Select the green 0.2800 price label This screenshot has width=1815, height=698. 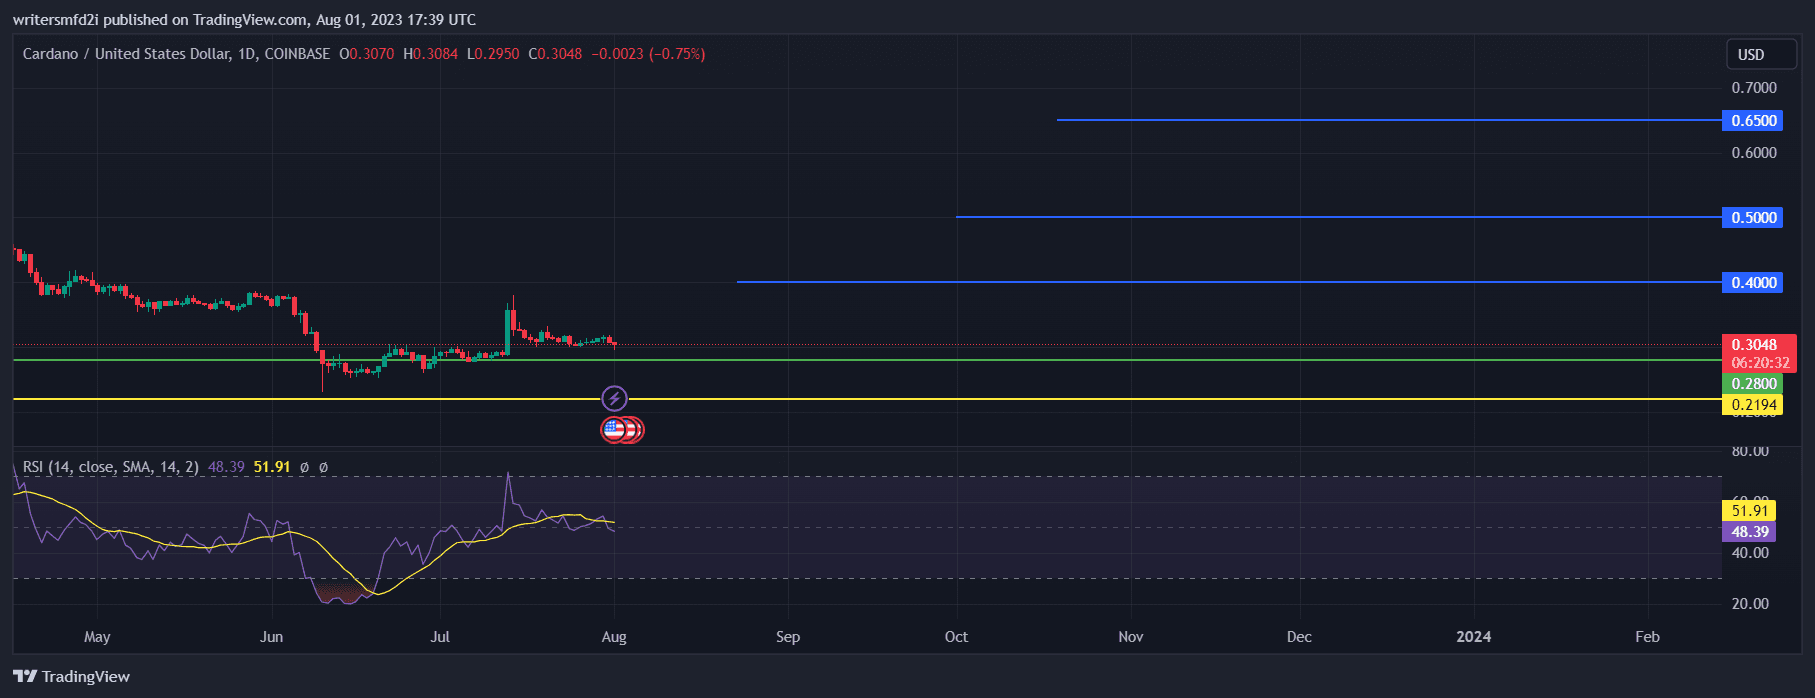(1752, 384)
